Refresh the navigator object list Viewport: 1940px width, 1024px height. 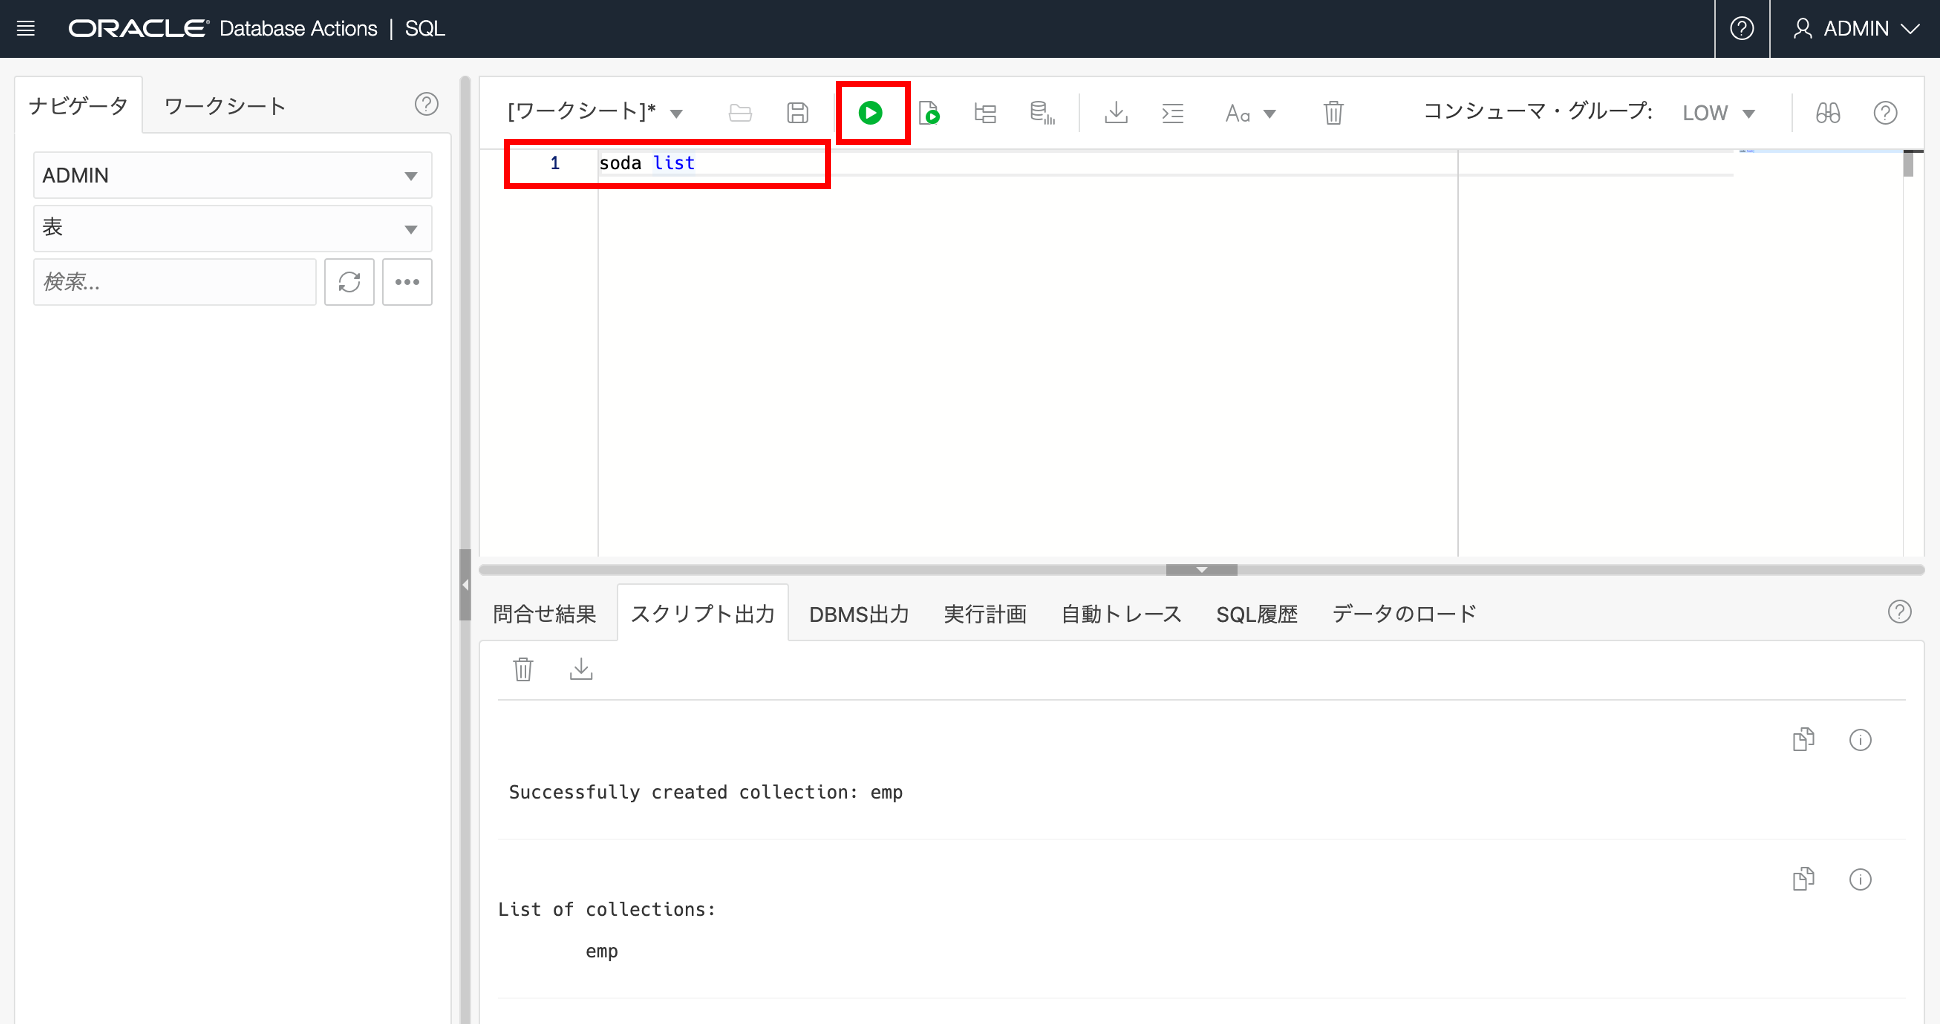(x=349, y=282)
